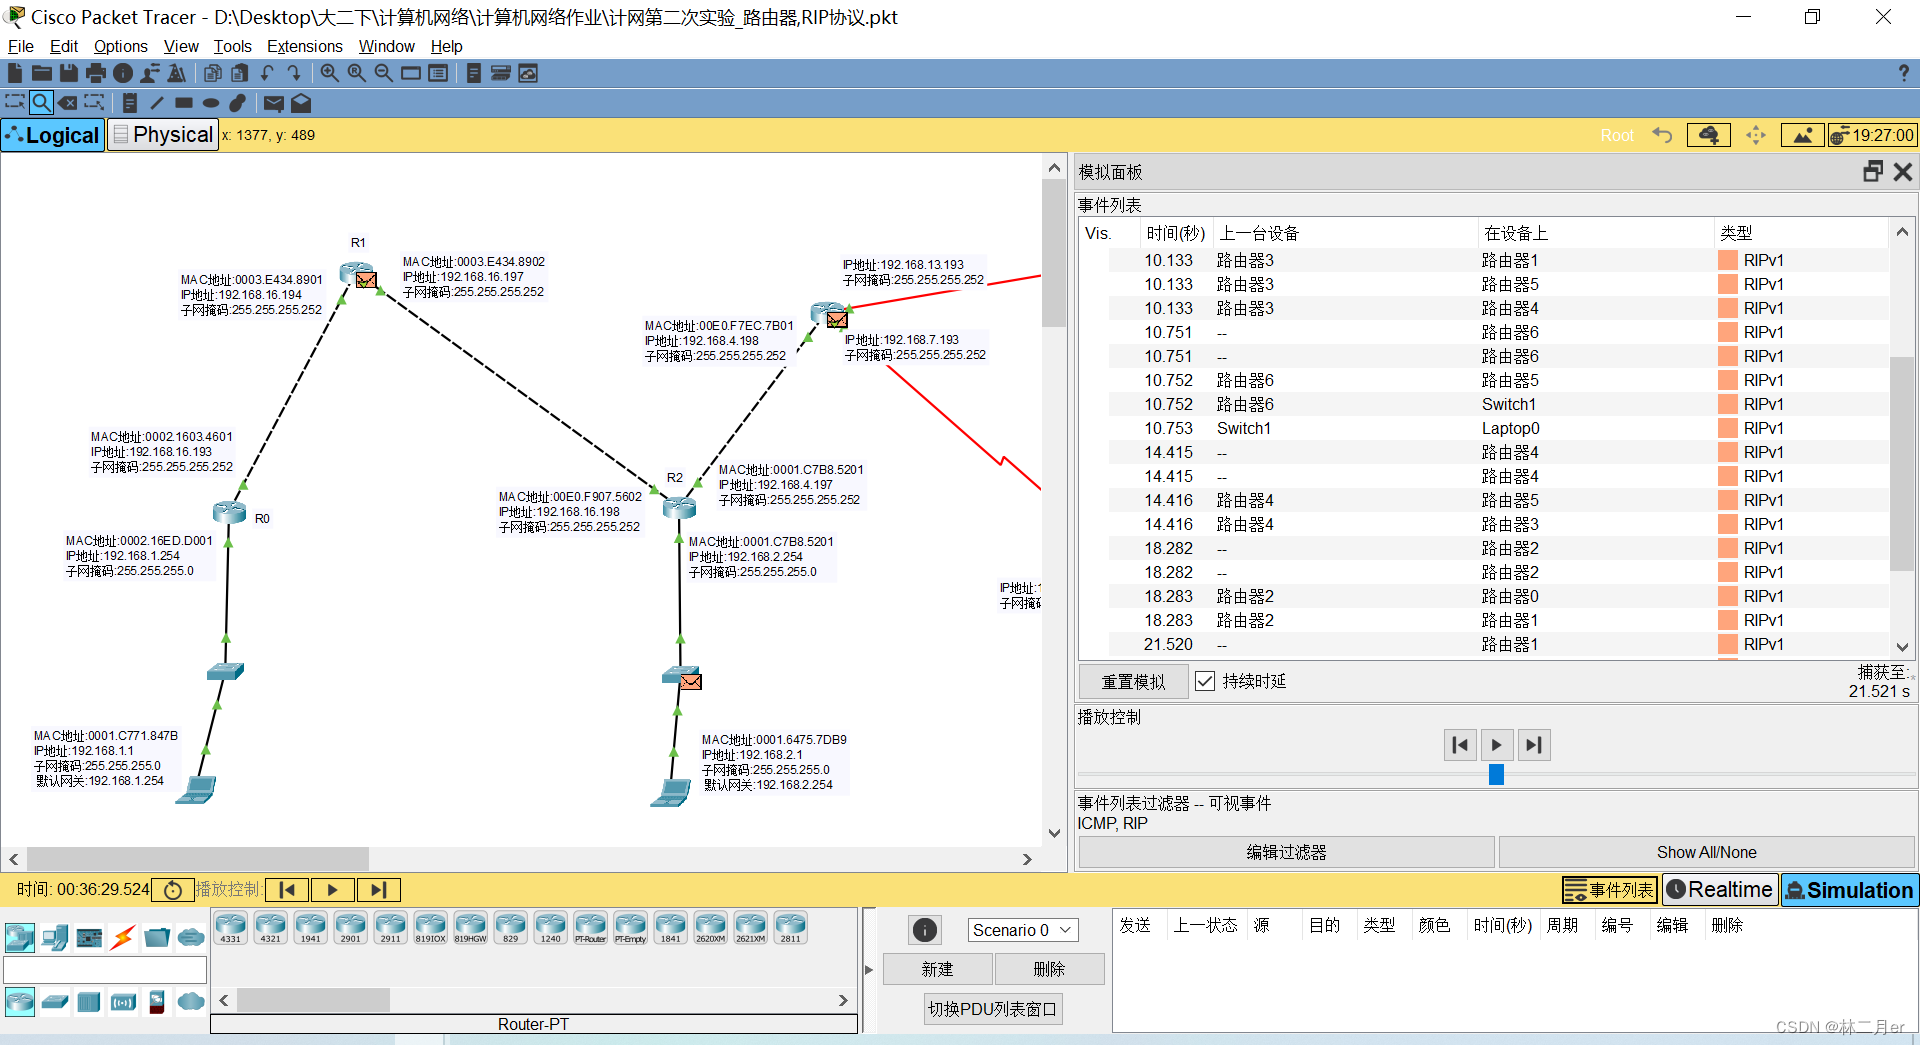Zoom in on the workspace
This screenshot has width=1920, height=1045.
point(329,73)
